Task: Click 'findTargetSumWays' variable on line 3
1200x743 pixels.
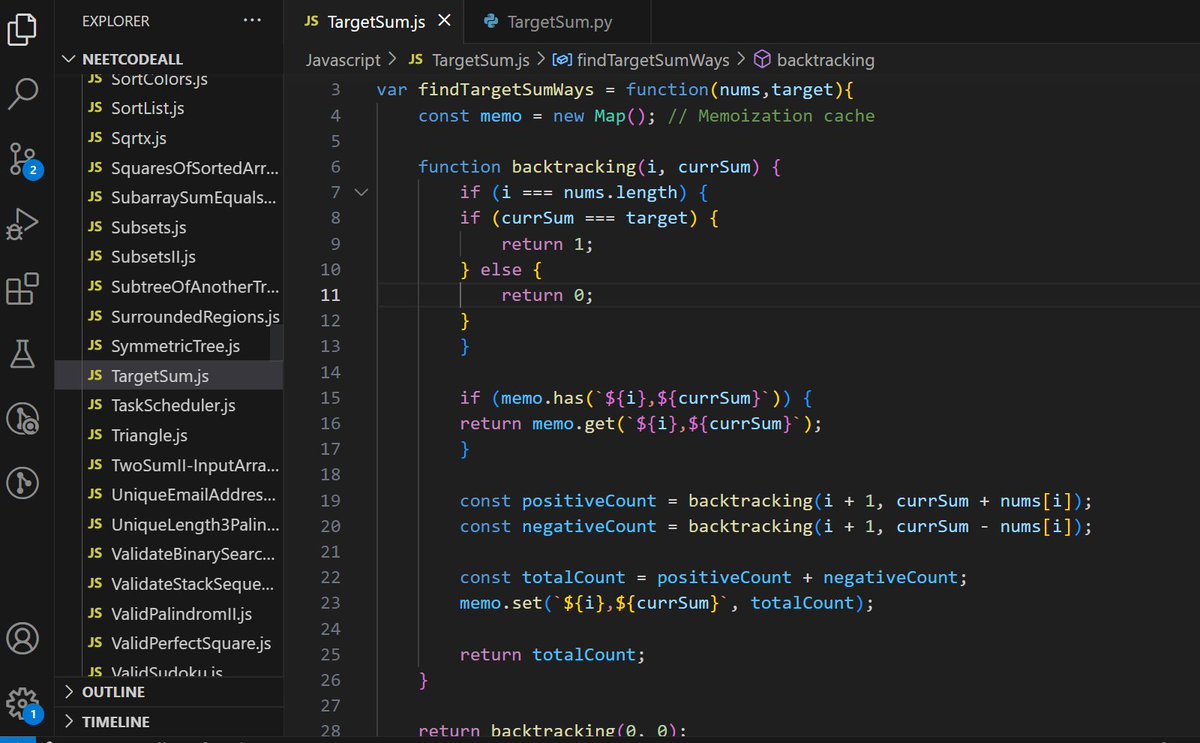Action: pyautogui.click(x=506, y=90)
